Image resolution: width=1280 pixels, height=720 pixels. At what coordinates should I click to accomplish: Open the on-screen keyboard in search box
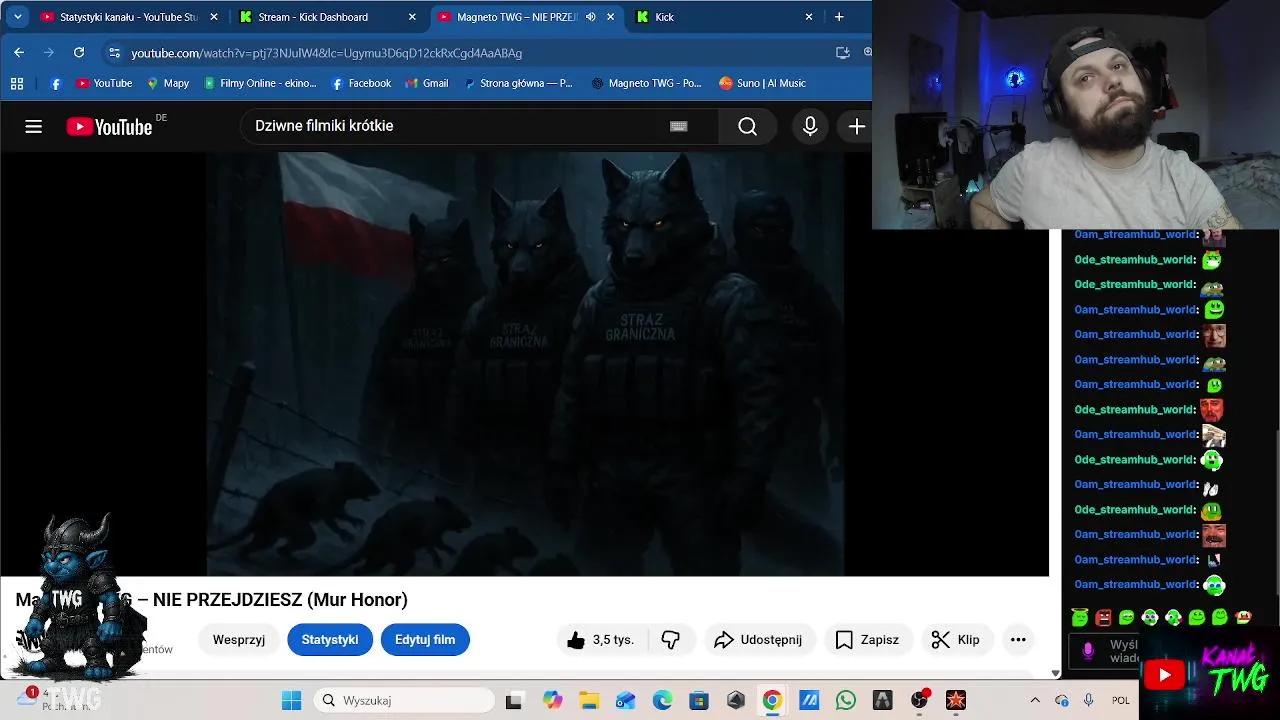679,126
